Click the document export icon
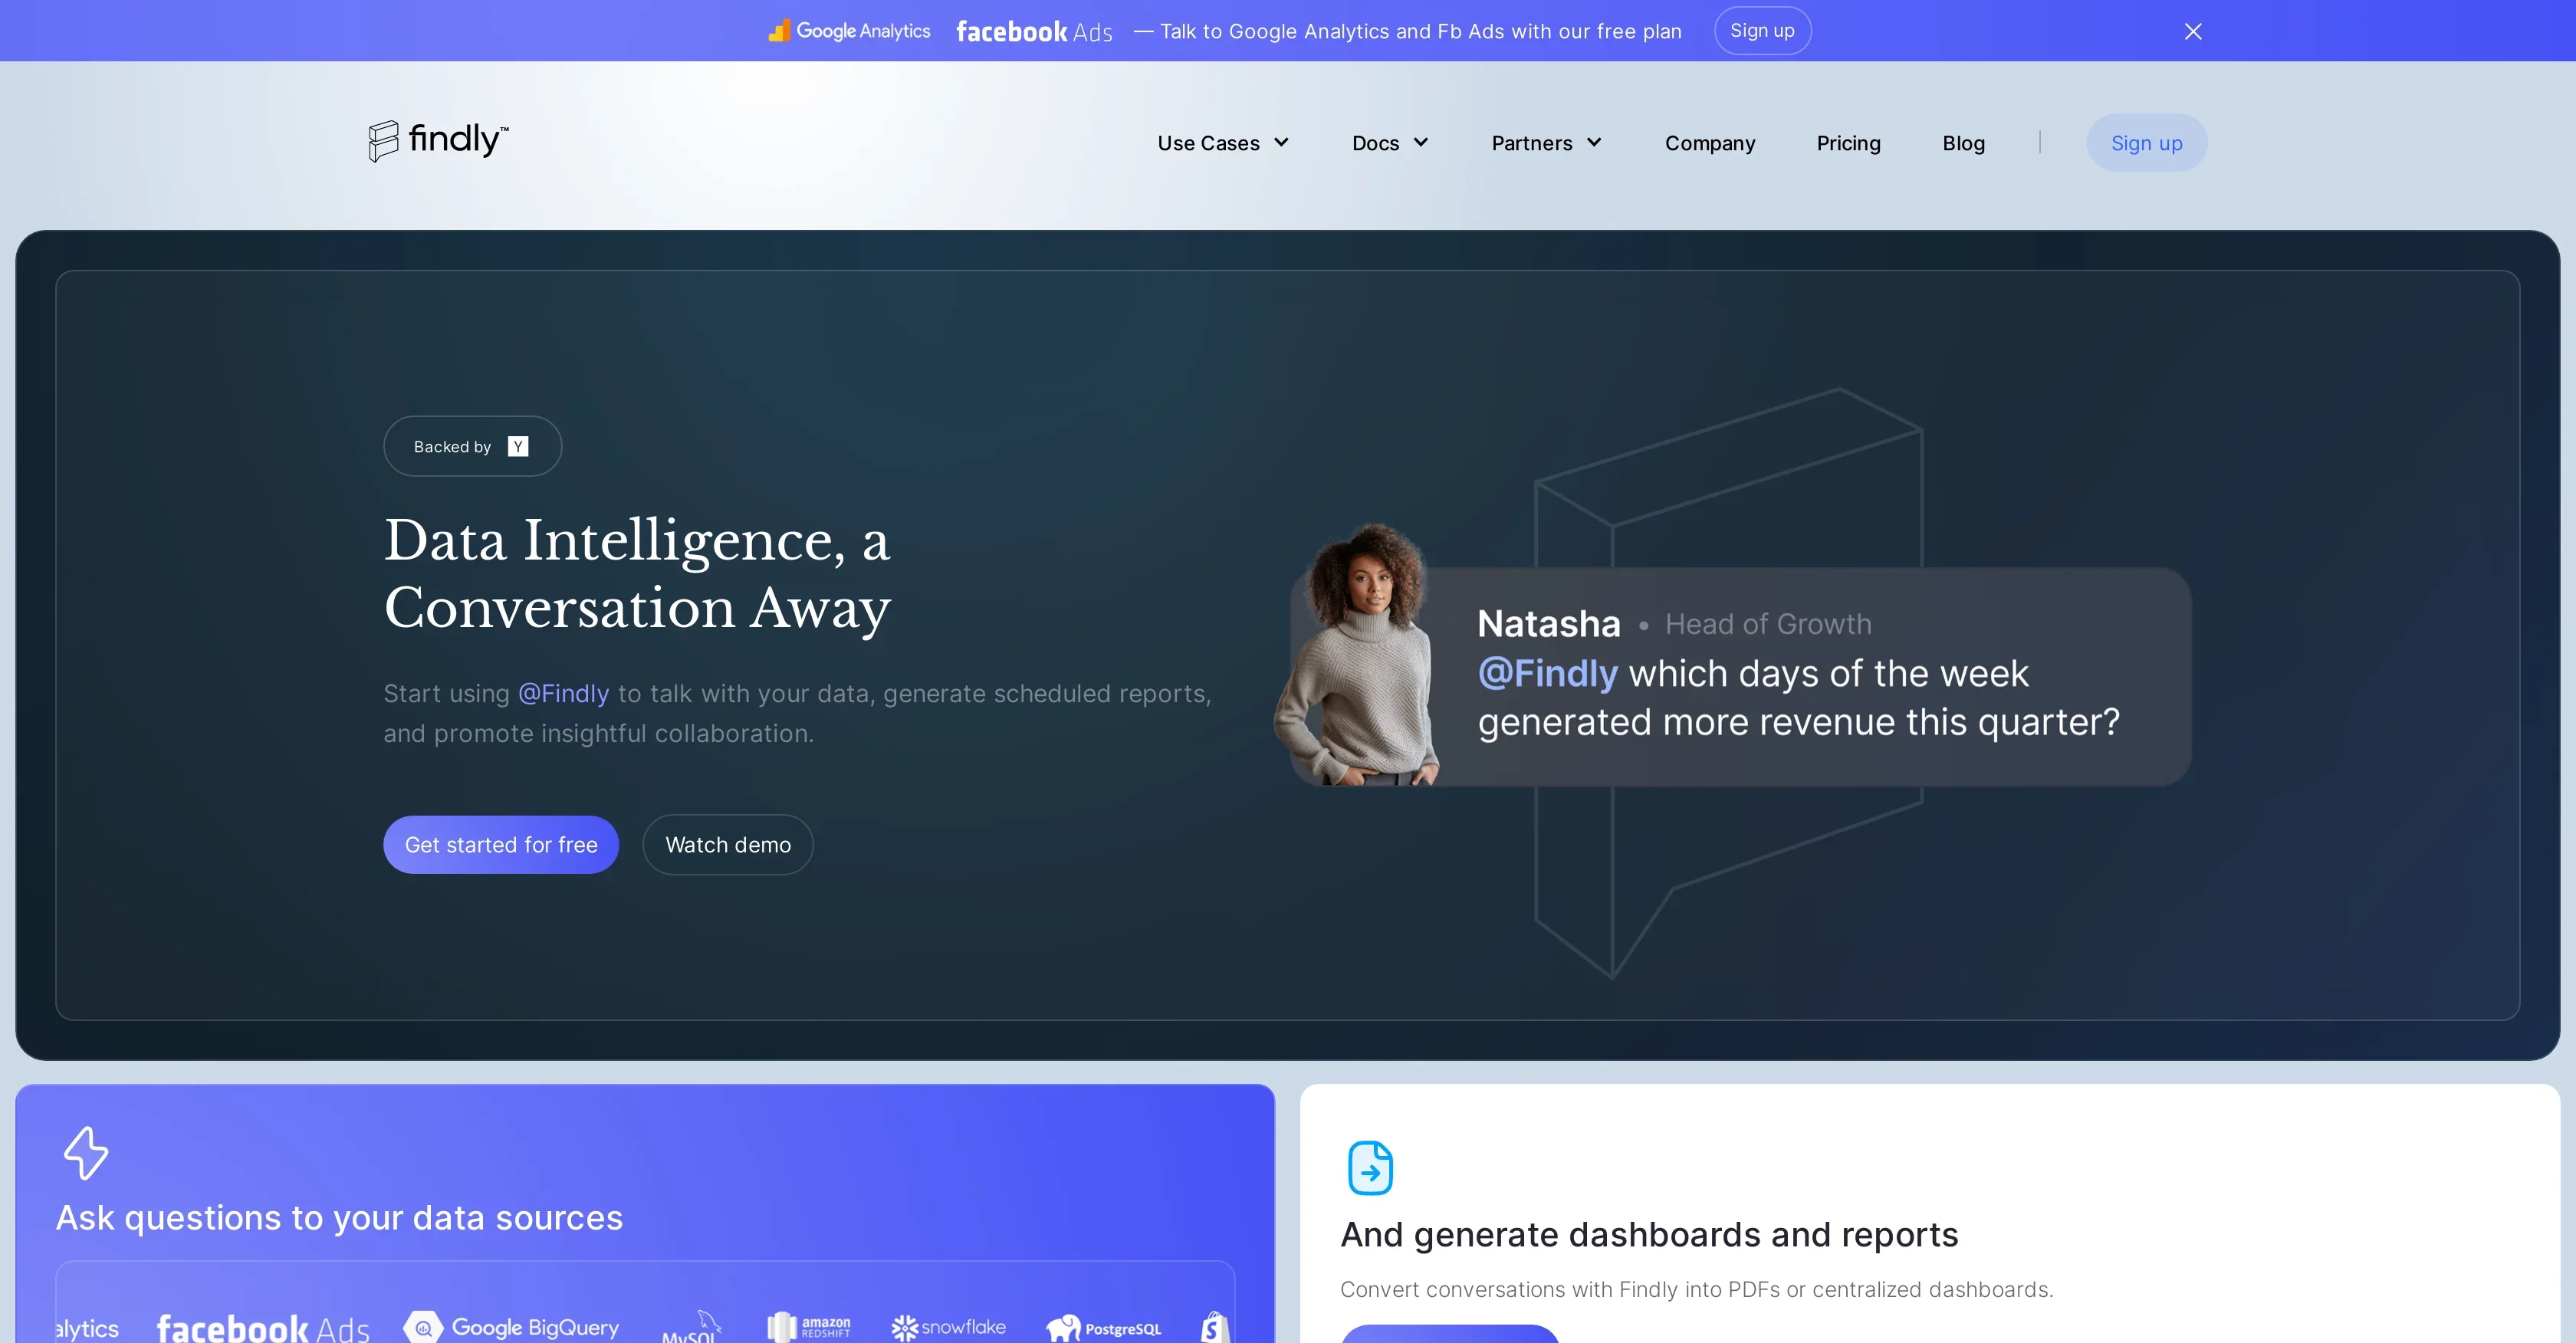The height and width of the screenshot is (1343, 2576). tap(1370, 1167)
